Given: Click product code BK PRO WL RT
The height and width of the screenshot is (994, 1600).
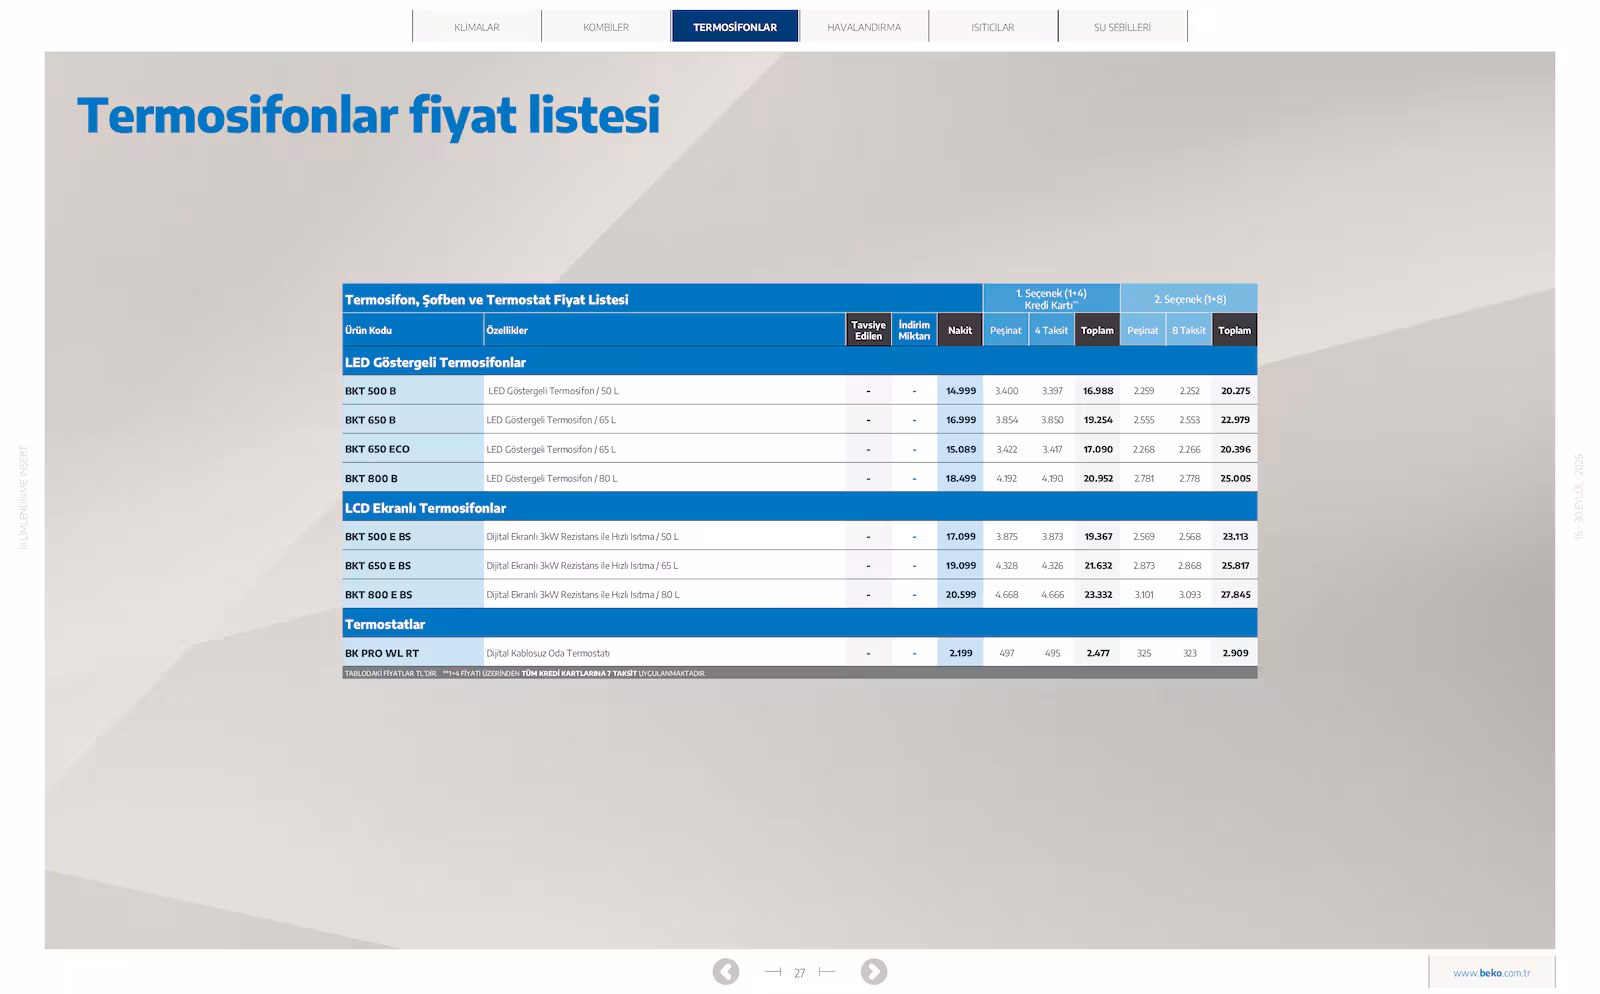Looking at the screenshot, I should coord(382,653).
